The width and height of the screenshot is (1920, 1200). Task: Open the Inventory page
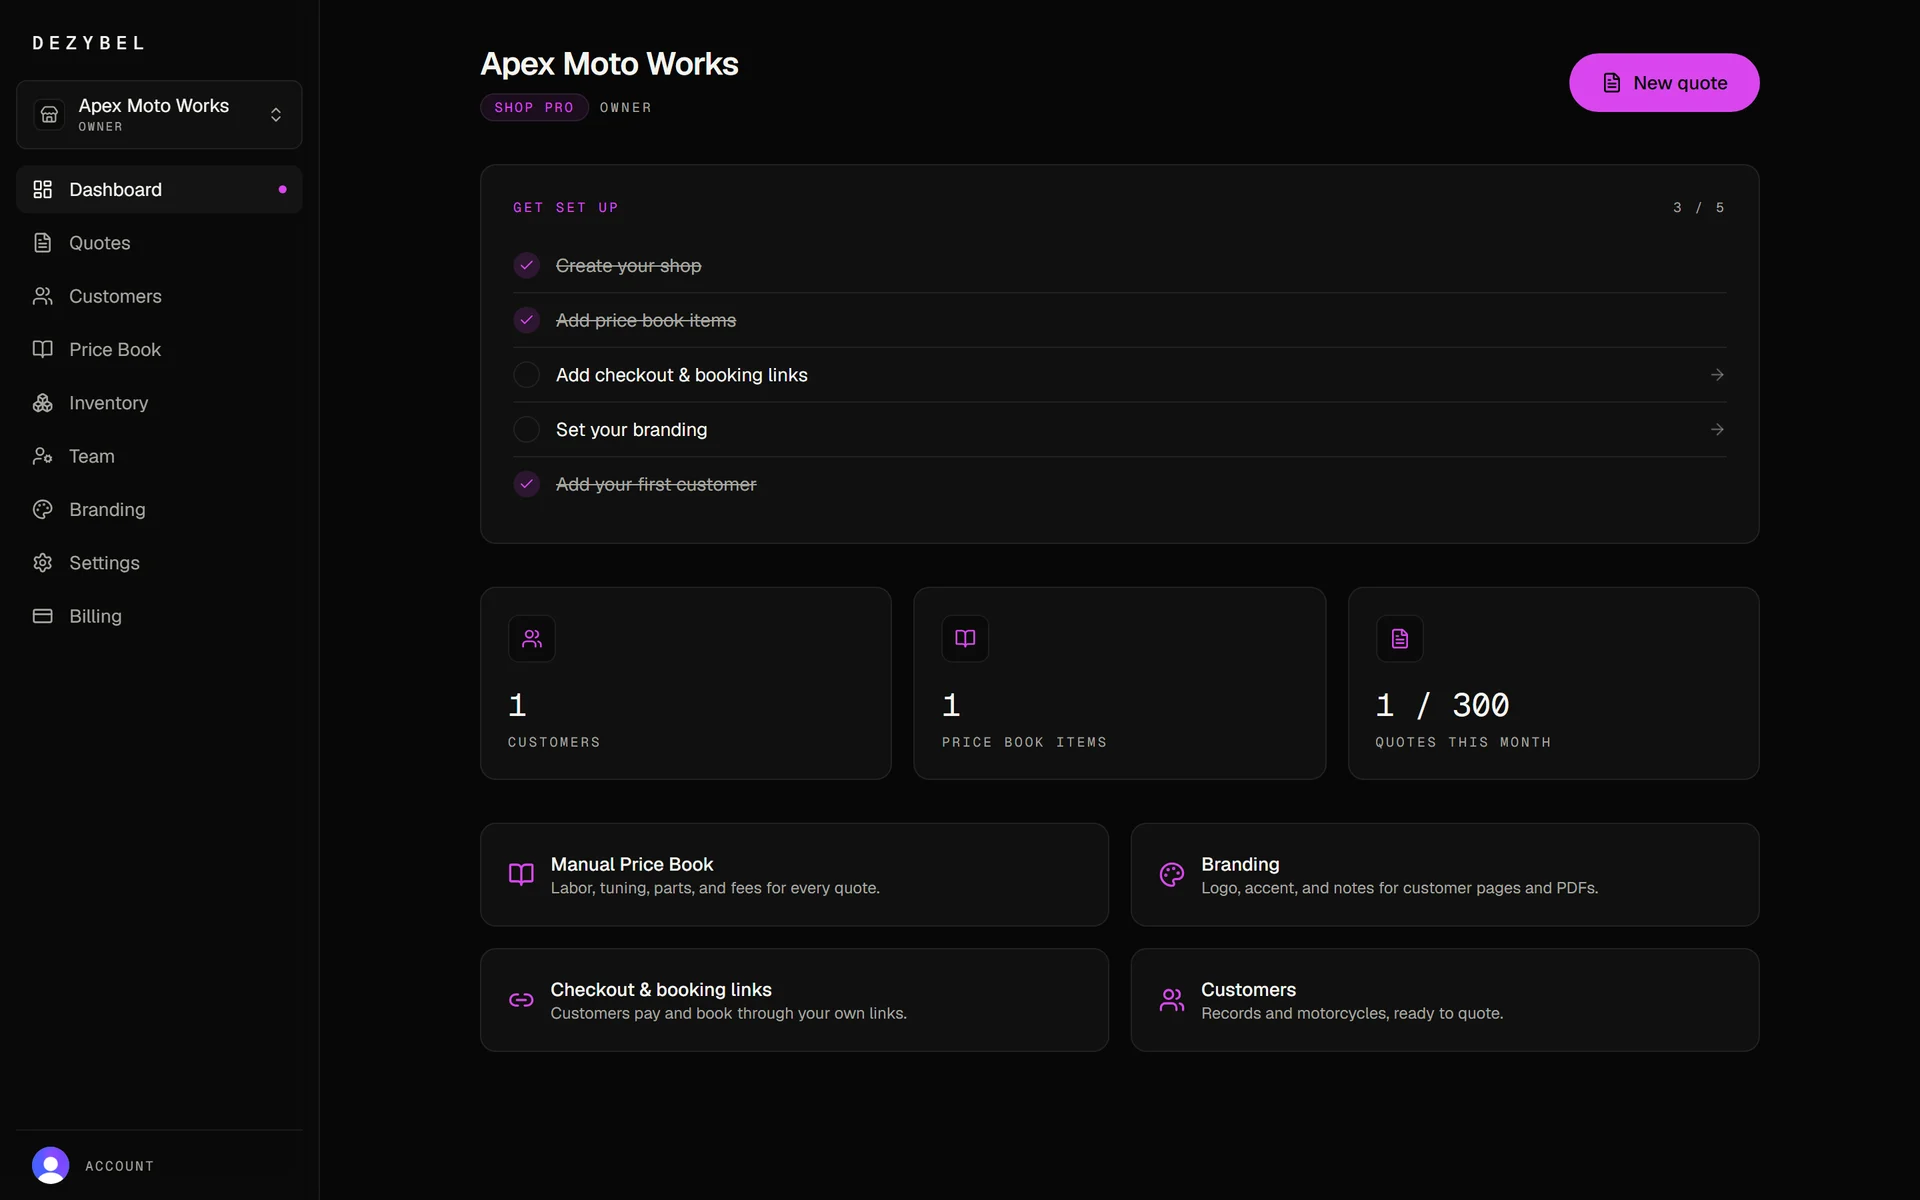pyautogui.click(x=159, y=403)
